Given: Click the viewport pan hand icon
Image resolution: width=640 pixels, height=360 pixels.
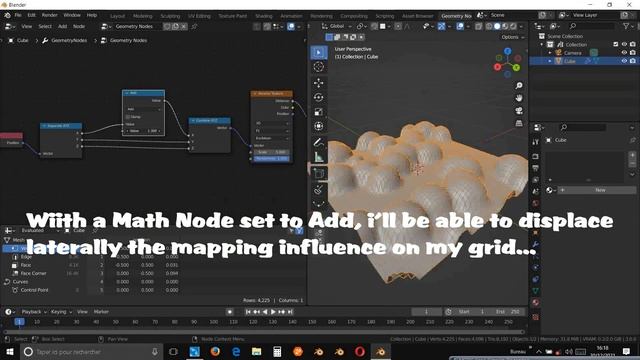Looking at the screenshot, I should [x=519, y=98].
